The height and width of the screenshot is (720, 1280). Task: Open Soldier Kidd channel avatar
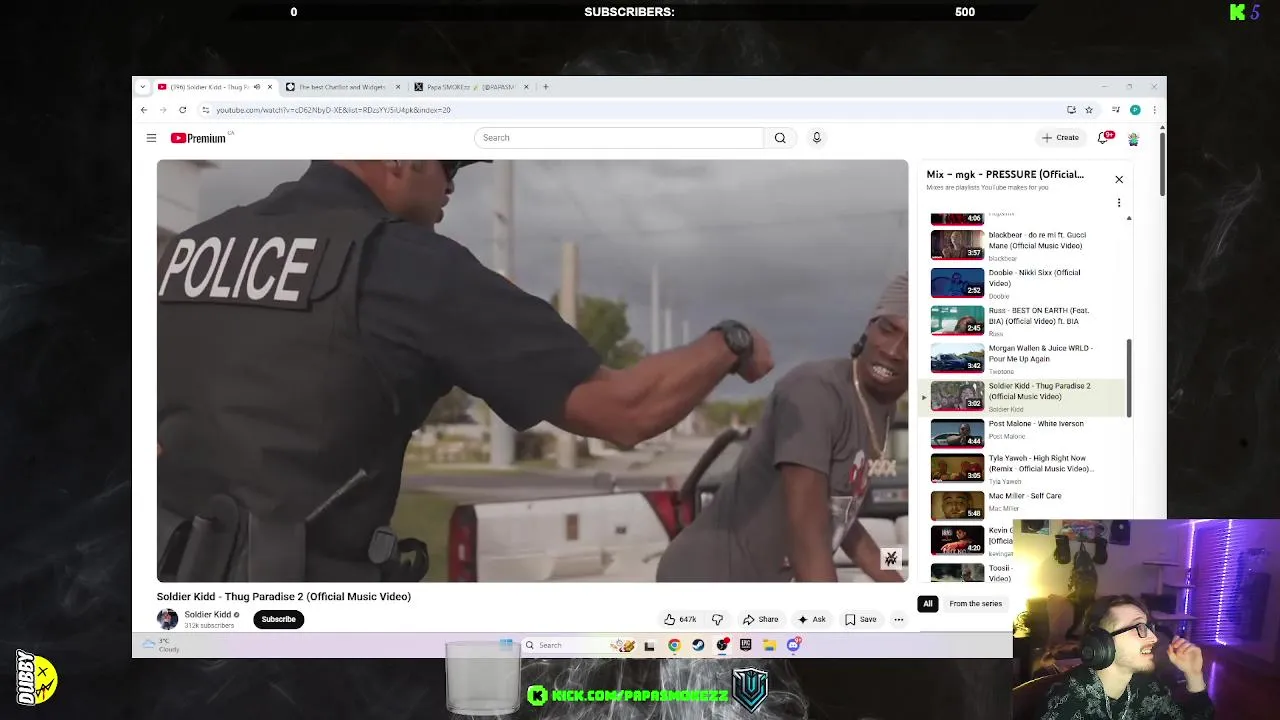(167, 619)
